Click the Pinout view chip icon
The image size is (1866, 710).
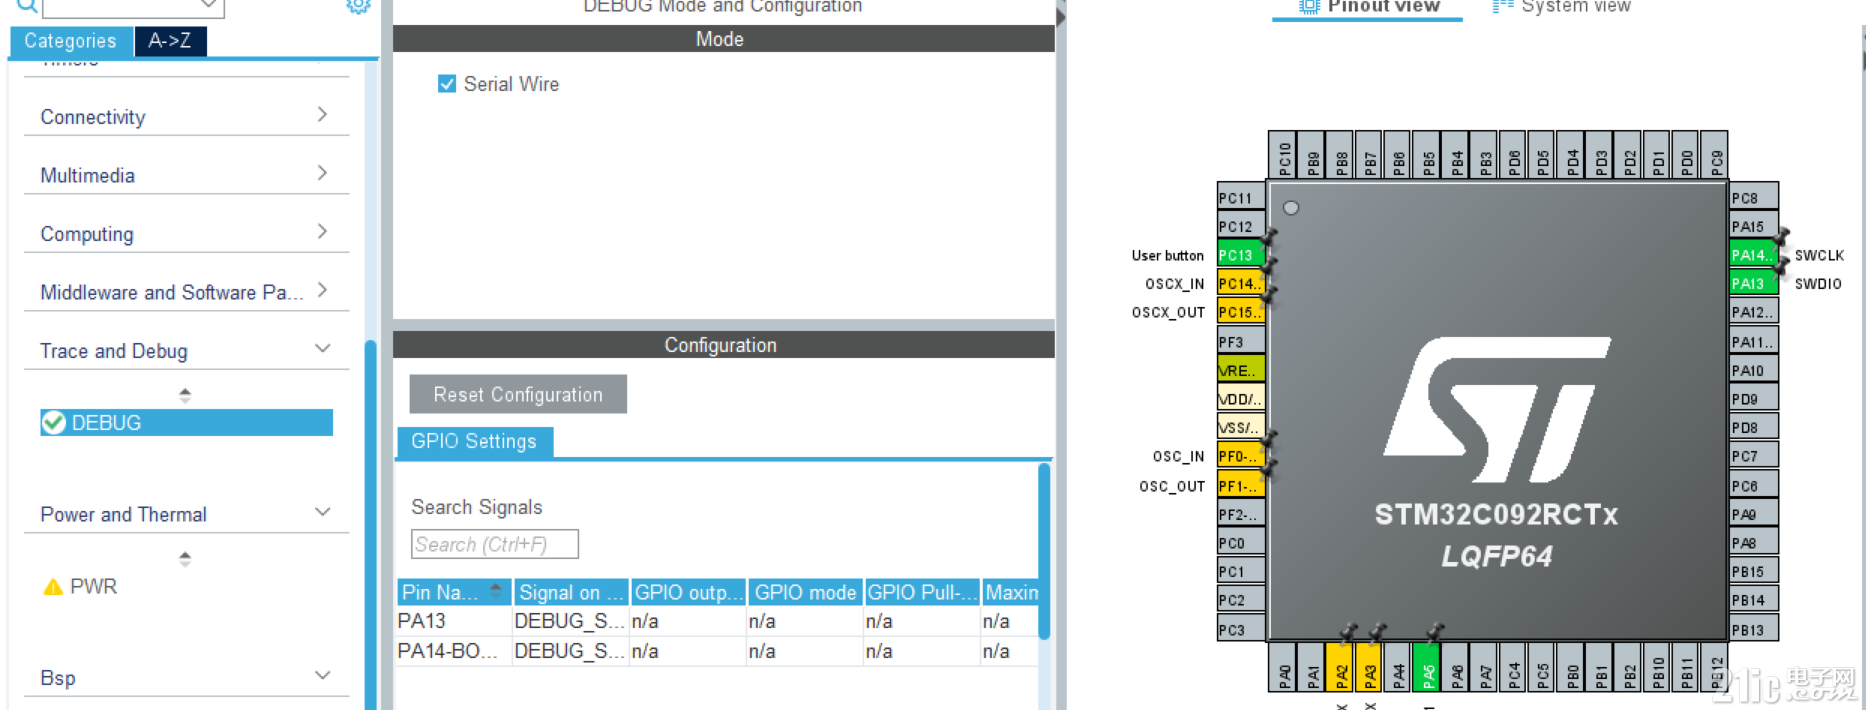coord(1309,6)
